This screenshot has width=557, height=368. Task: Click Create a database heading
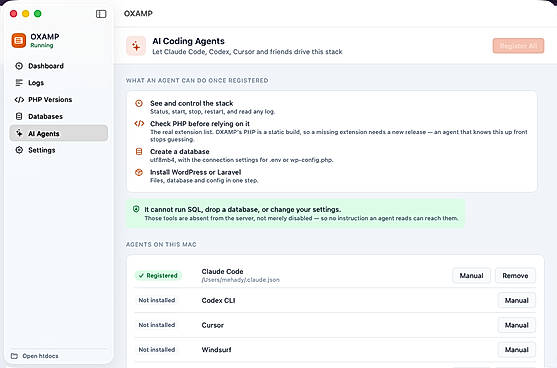[x=179, y=152]
